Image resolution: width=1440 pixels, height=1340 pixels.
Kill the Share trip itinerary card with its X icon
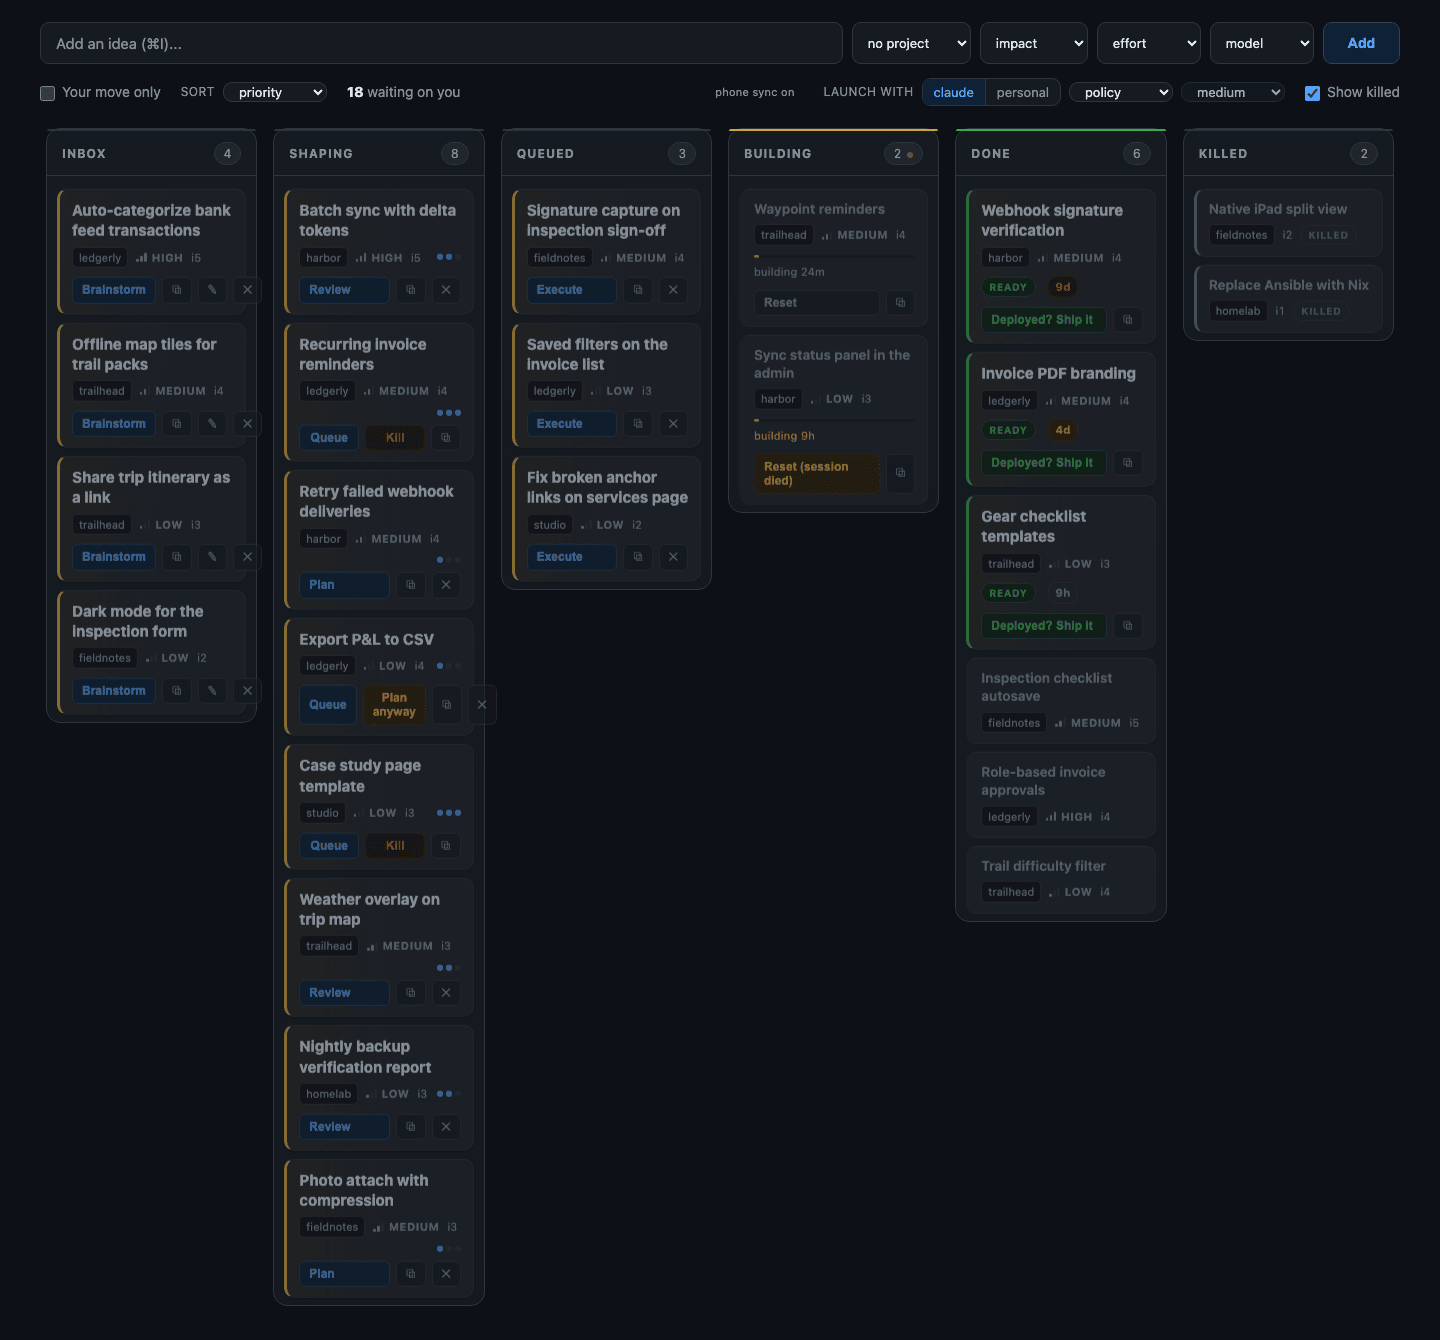click(247, 557)
